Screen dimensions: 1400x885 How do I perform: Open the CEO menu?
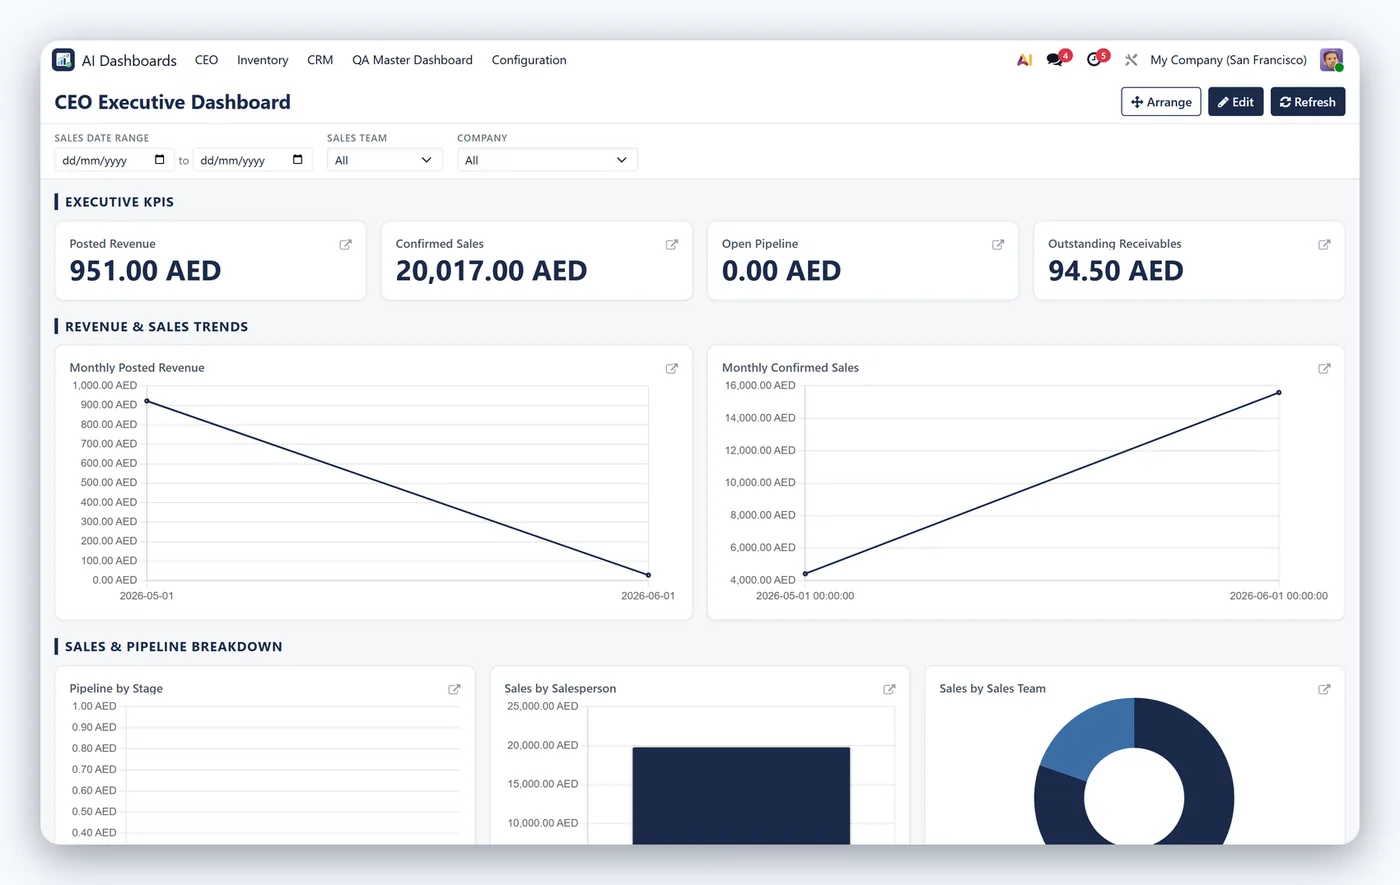[206, 60]
